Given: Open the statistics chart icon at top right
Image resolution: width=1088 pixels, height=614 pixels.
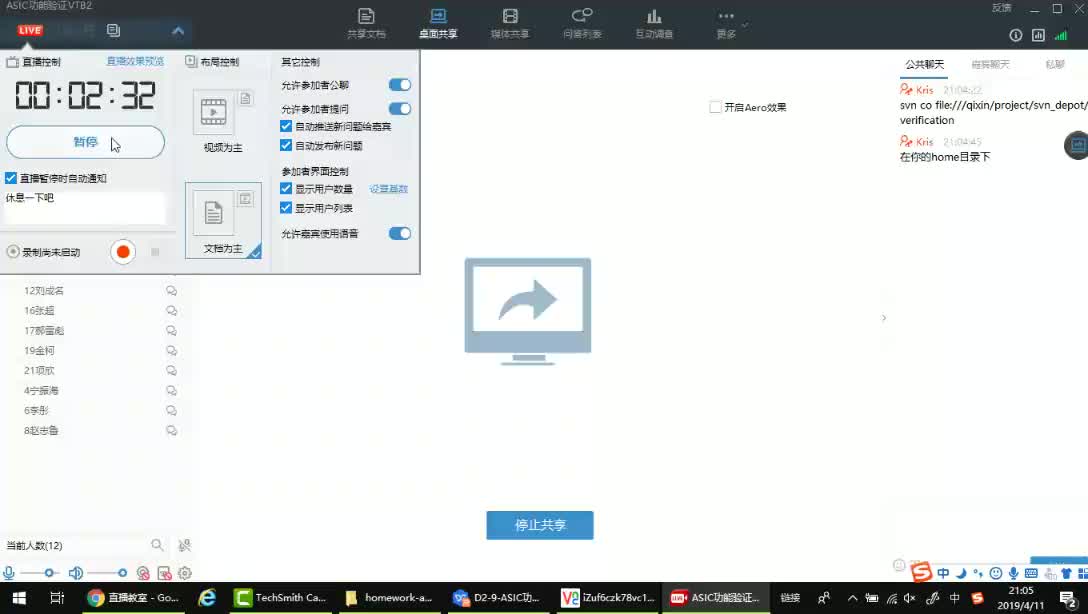Looking at the screenshot, I should coord(1038,35).
